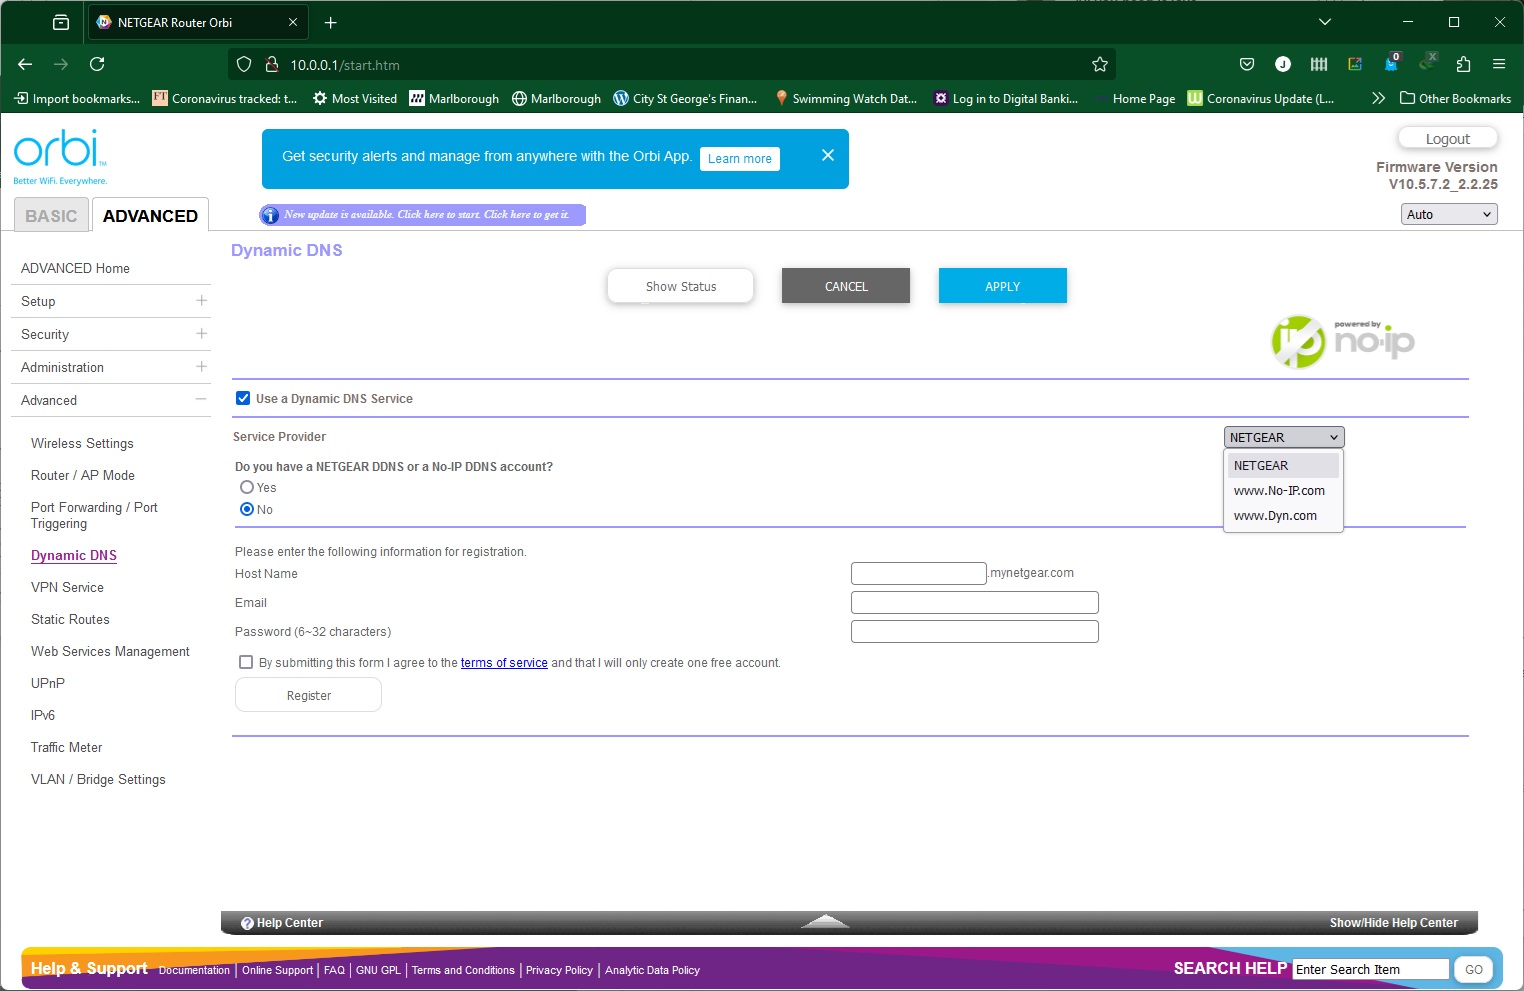Image resolution: width=1524 pixels, height=991 pixels.
Task: Select No for existing DDNS account
Action: click(x=247, y=509)
